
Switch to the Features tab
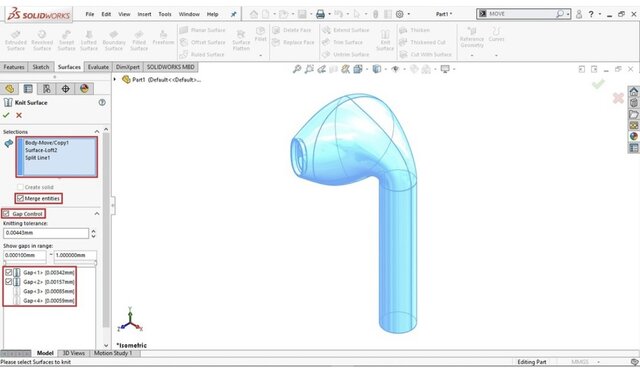pyautogui.click(x=14, y=67)
